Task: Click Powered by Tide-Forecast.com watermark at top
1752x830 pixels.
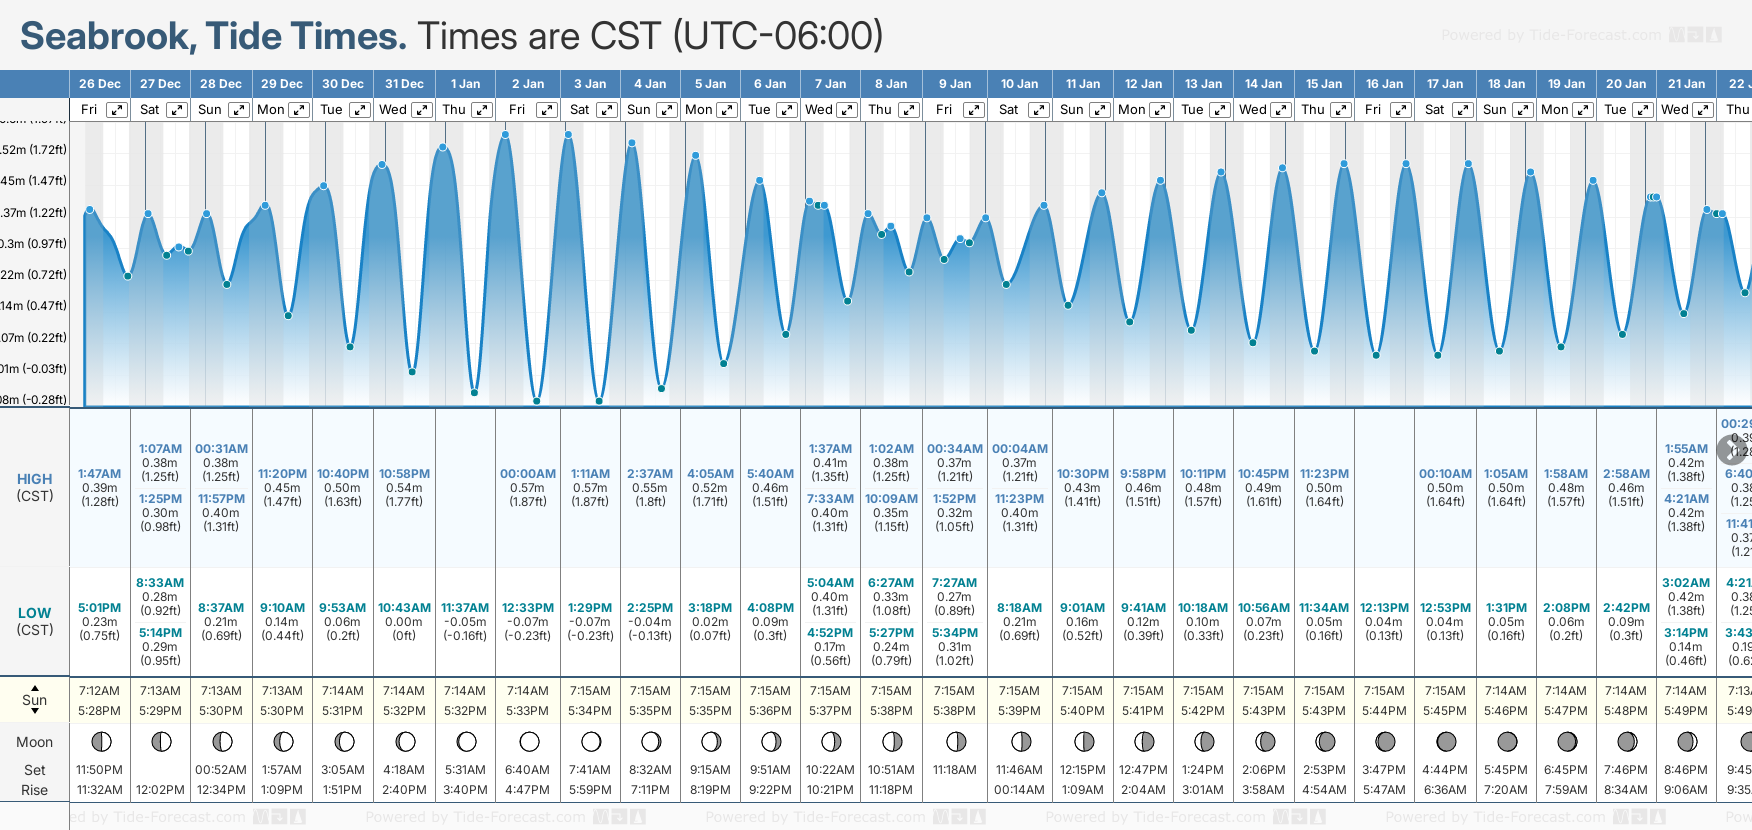Action: [x=1551, y=35]
